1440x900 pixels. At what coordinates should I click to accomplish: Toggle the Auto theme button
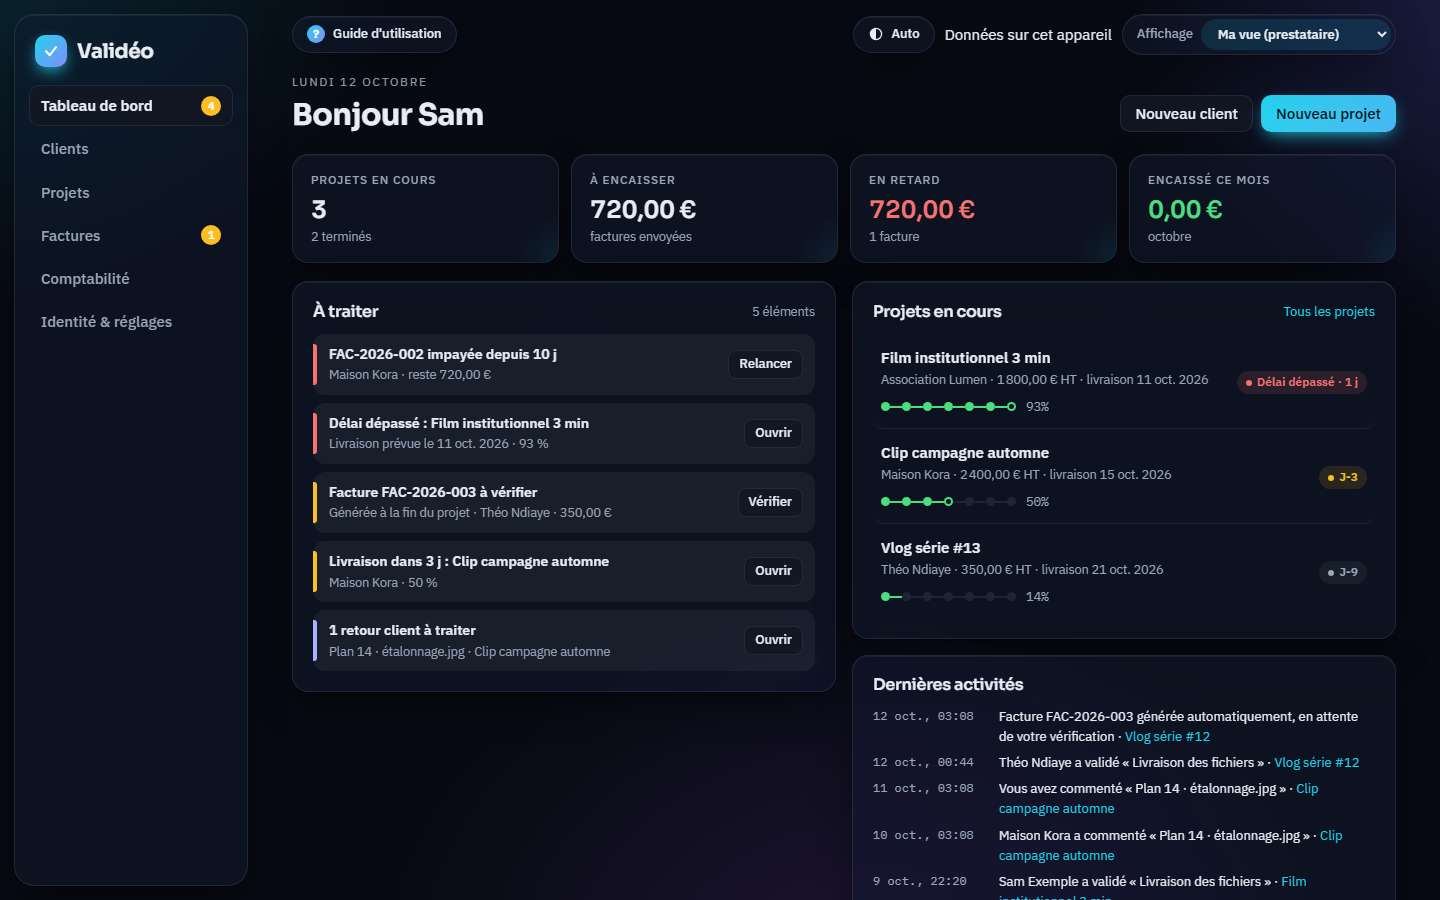894,34
